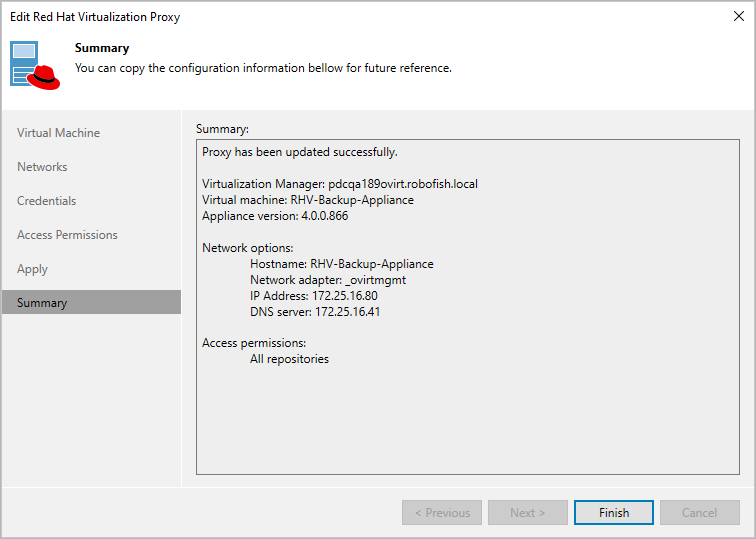Screen dimensions: 756x539
Task: Click the Red Hat proxy server icon
Action: tap(35, 66)
